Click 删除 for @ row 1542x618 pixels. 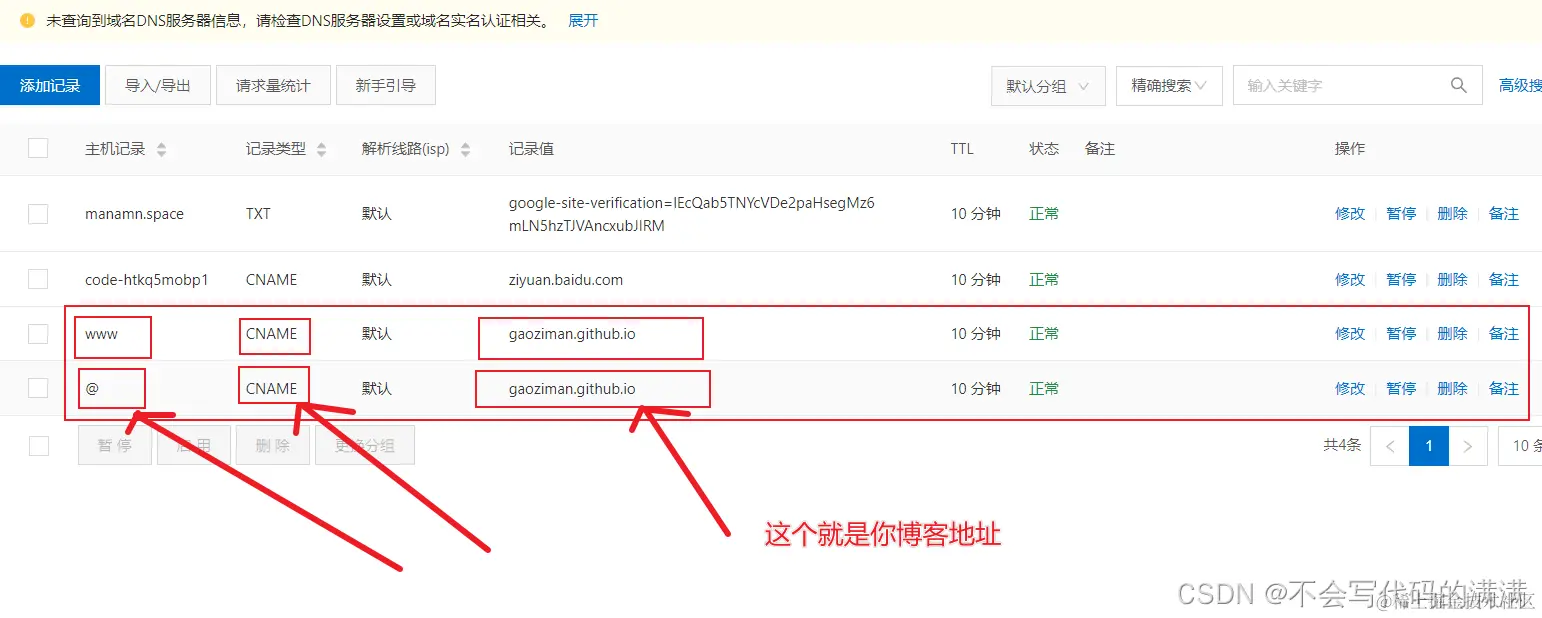click(1452, 389)
